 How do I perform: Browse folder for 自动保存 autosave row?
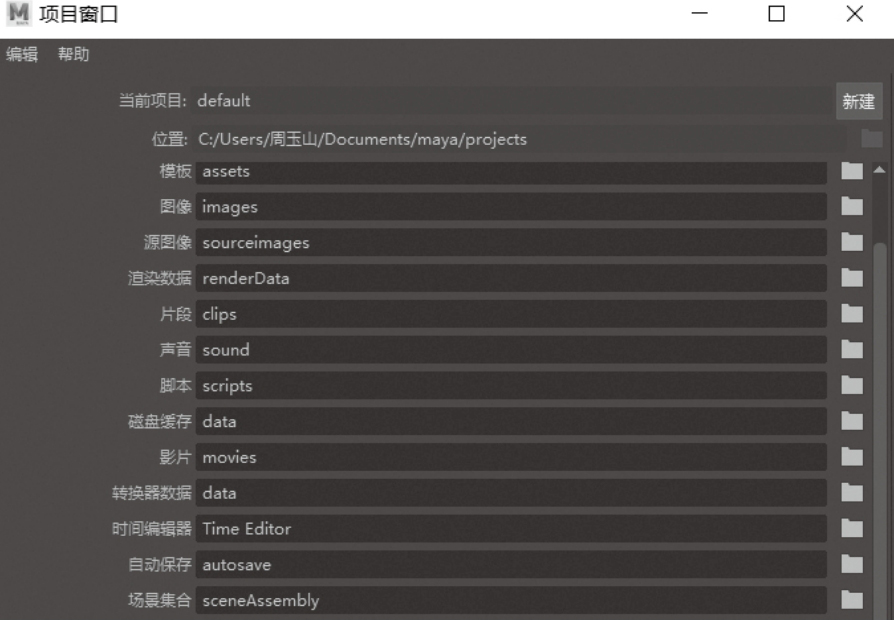click(852, 565)
